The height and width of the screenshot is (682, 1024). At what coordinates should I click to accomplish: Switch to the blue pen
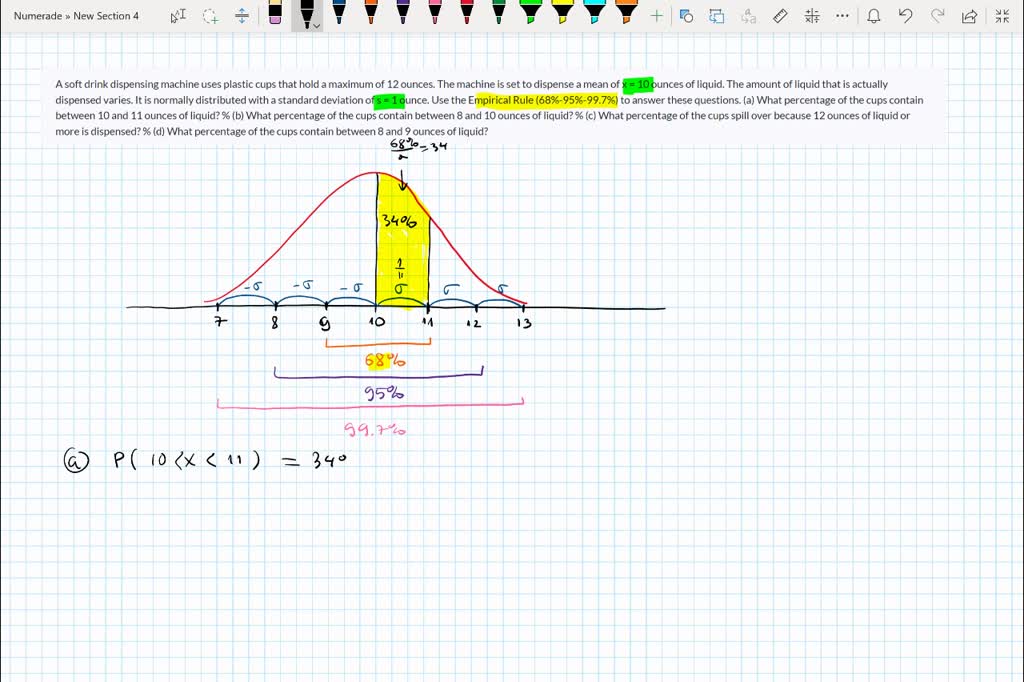340,12
